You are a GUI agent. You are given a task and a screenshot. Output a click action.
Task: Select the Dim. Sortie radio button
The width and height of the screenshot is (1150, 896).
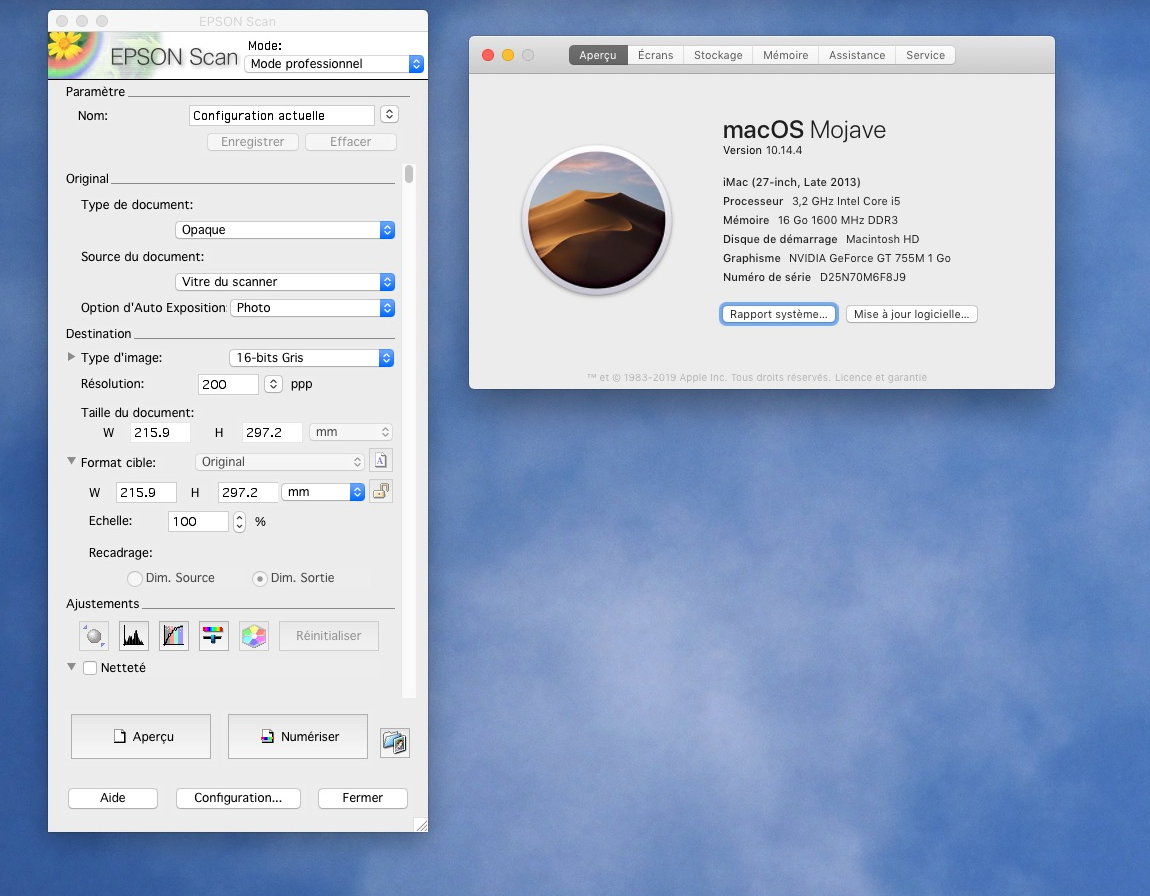coord(260,579)
